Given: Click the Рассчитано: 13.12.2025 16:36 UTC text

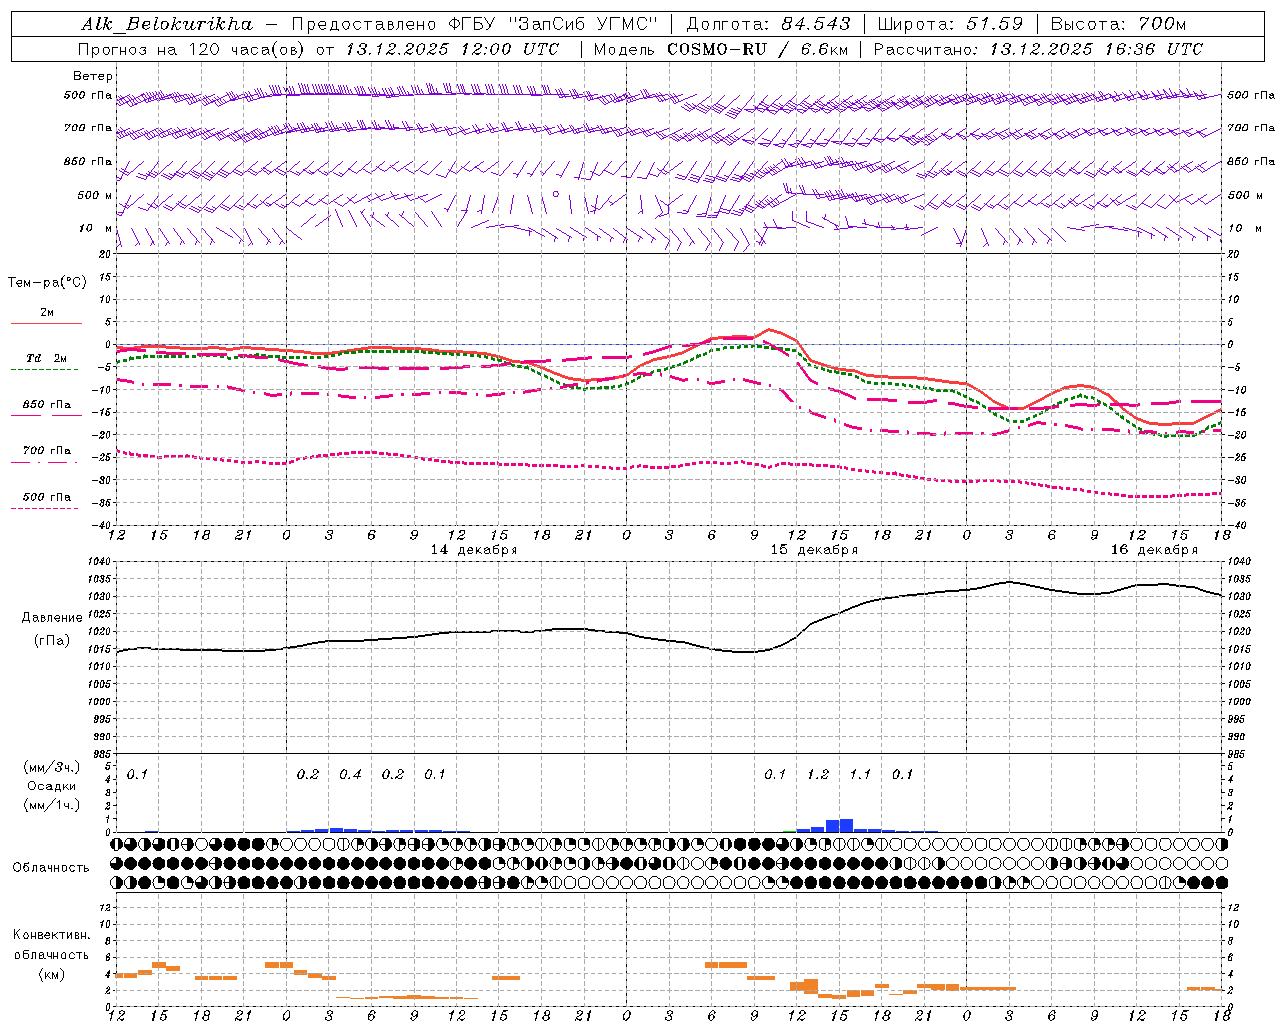Looking at the screenshot, I should tap(1038, 49).
